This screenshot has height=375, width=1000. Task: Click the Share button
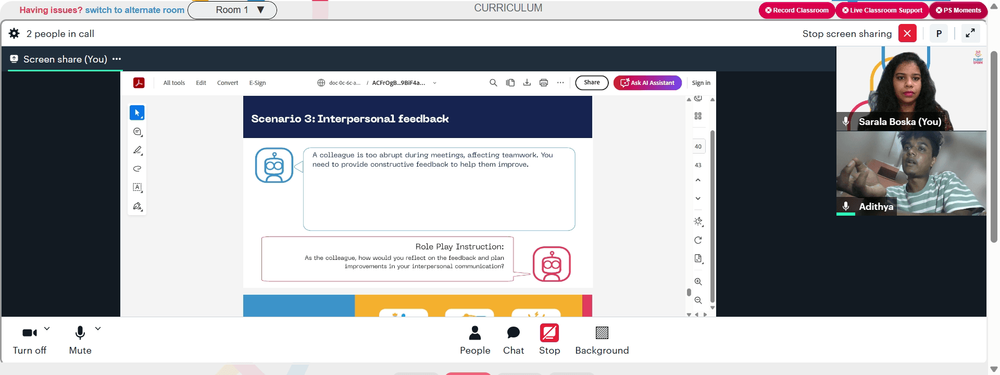point(592,82)
